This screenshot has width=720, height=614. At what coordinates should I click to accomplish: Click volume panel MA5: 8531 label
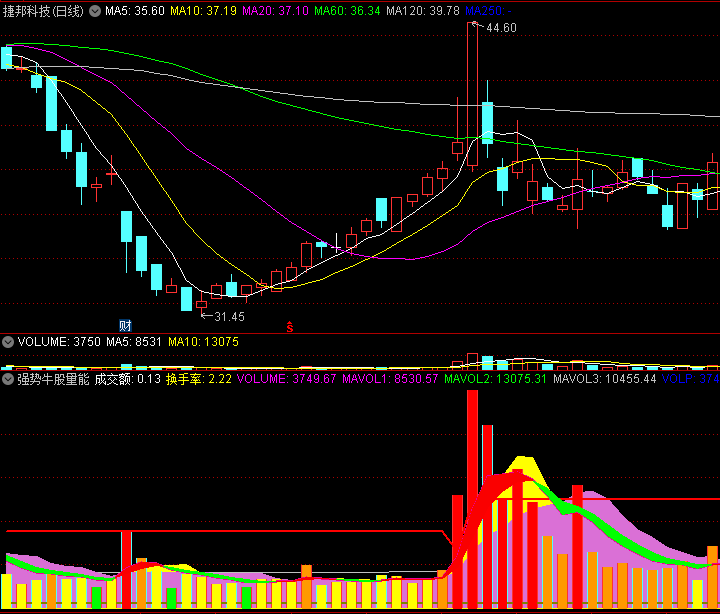pos(134,342)
